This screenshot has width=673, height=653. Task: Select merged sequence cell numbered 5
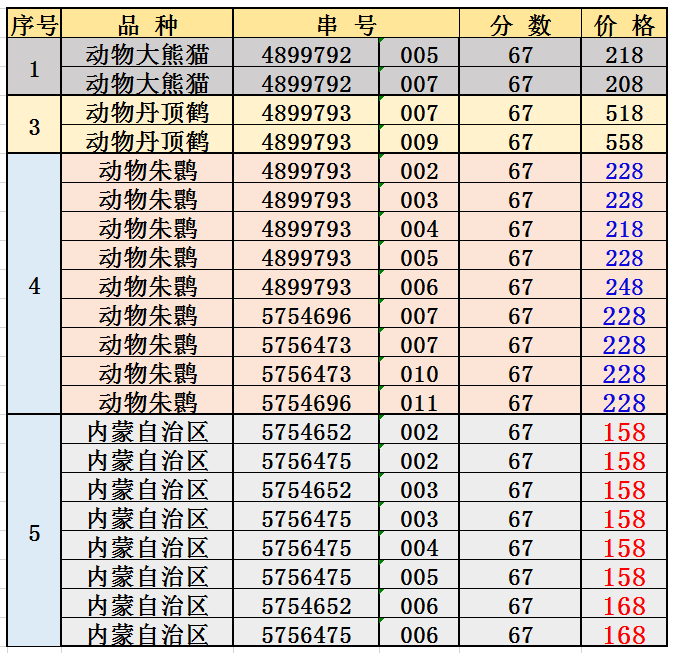(34, 533)
